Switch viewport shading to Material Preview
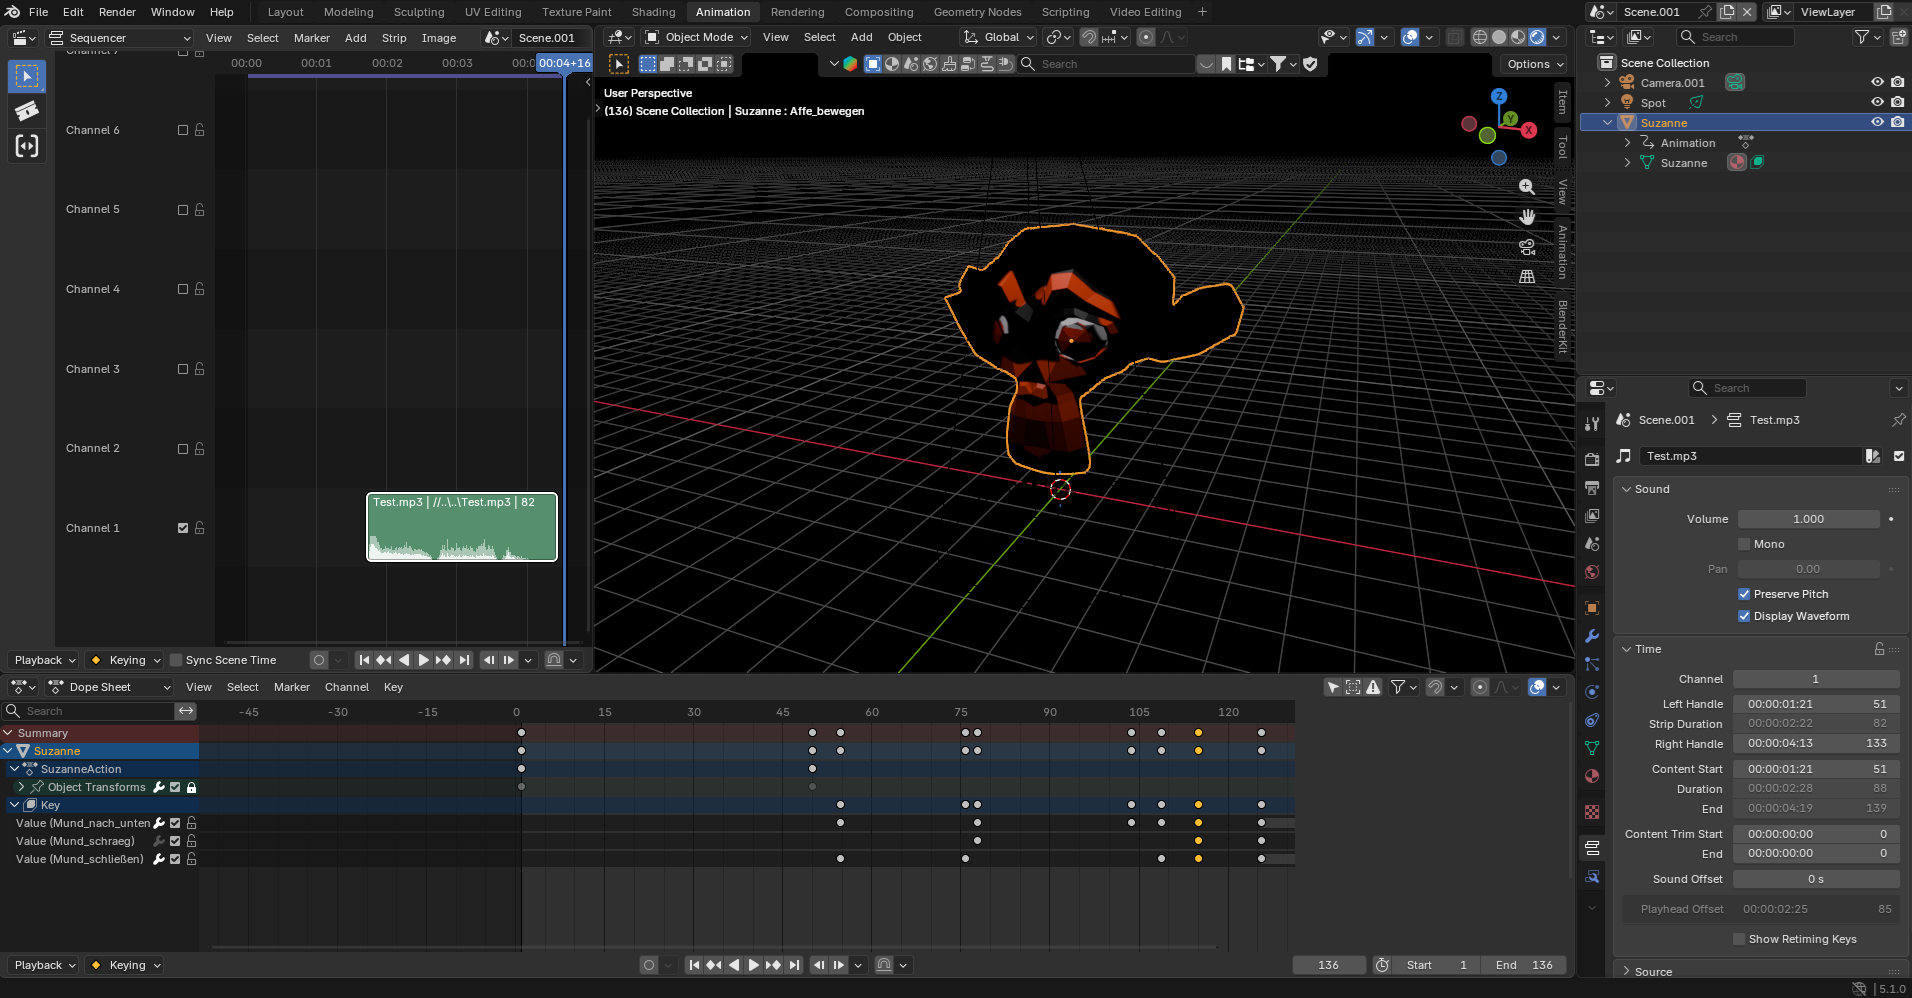Screen dimensions: 1912x998 1518,37
